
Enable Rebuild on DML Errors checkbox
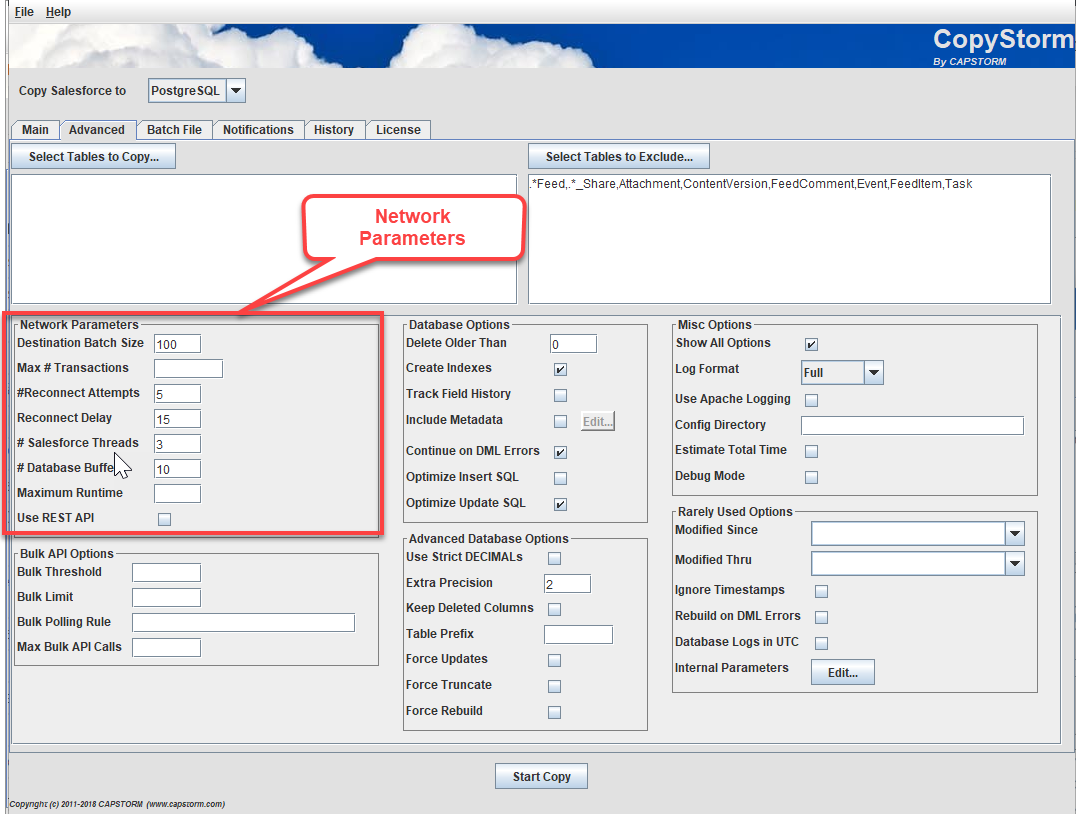tap(821, 617)
